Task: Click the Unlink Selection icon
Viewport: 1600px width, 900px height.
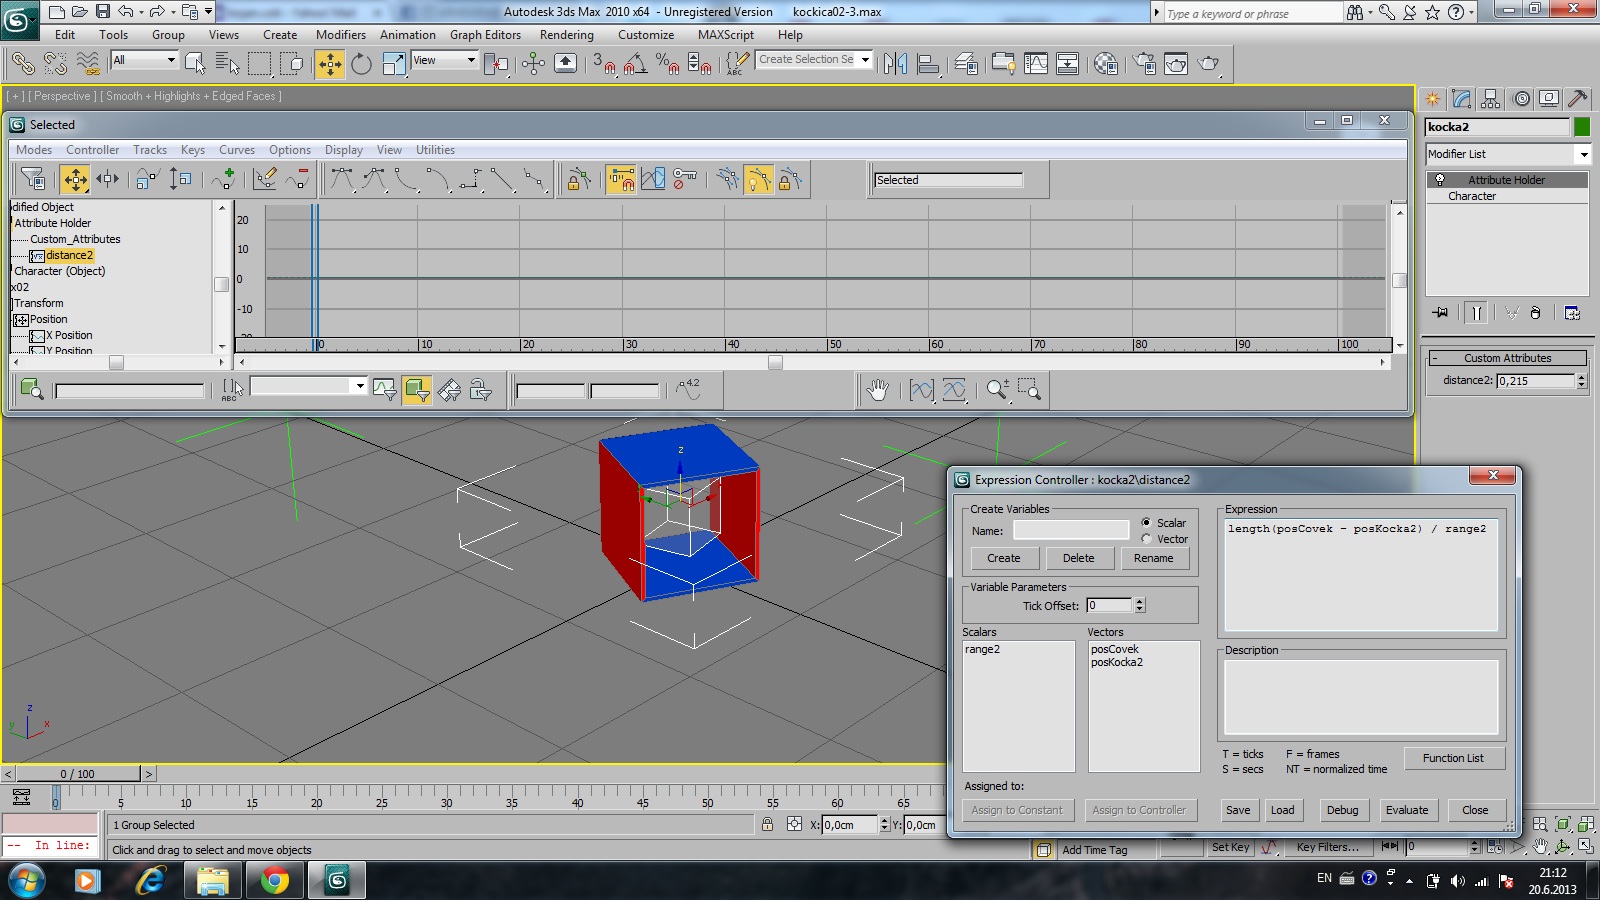Action: click(55, 64)
